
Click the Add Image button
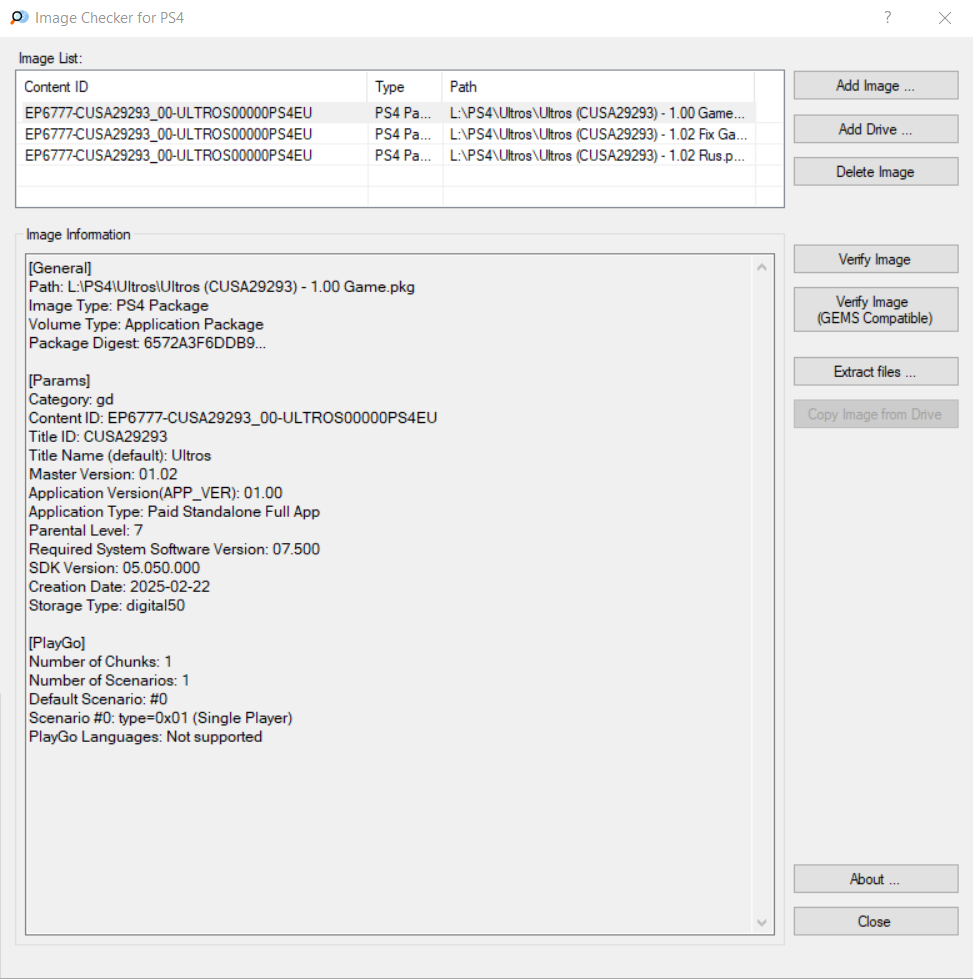pos(876,86)
